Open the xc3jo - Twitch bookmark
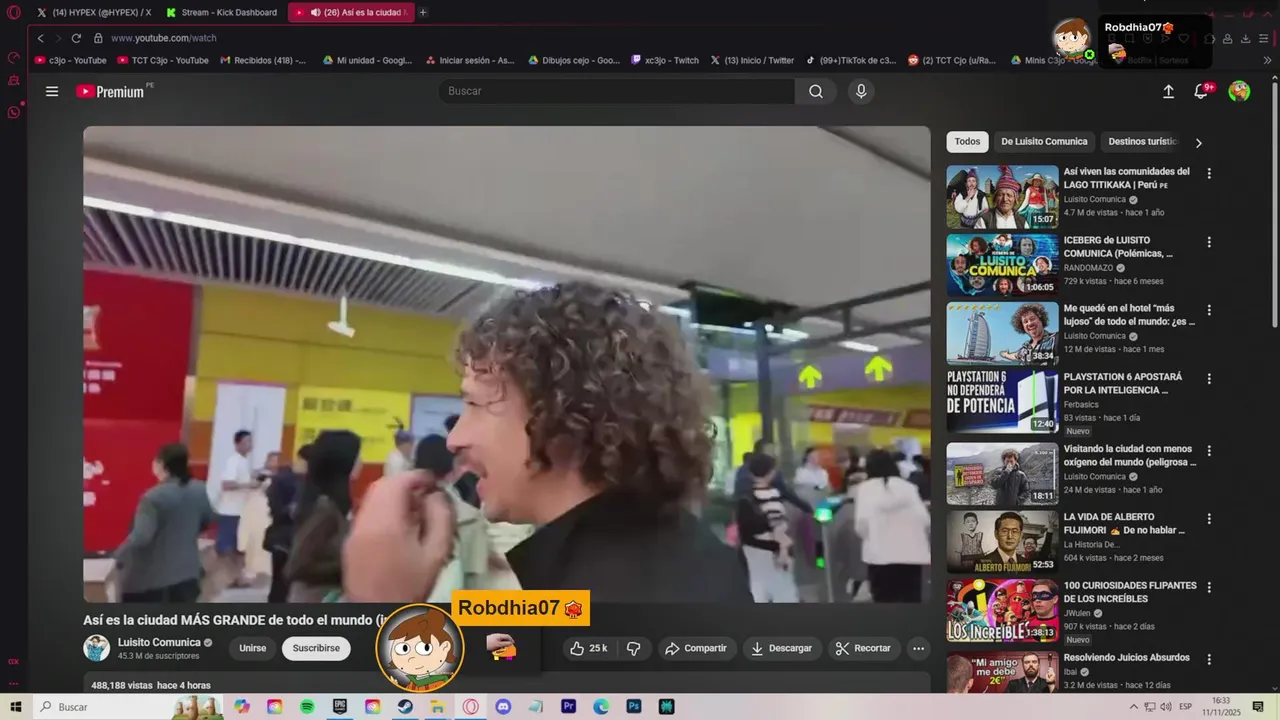 pos(665,60)
